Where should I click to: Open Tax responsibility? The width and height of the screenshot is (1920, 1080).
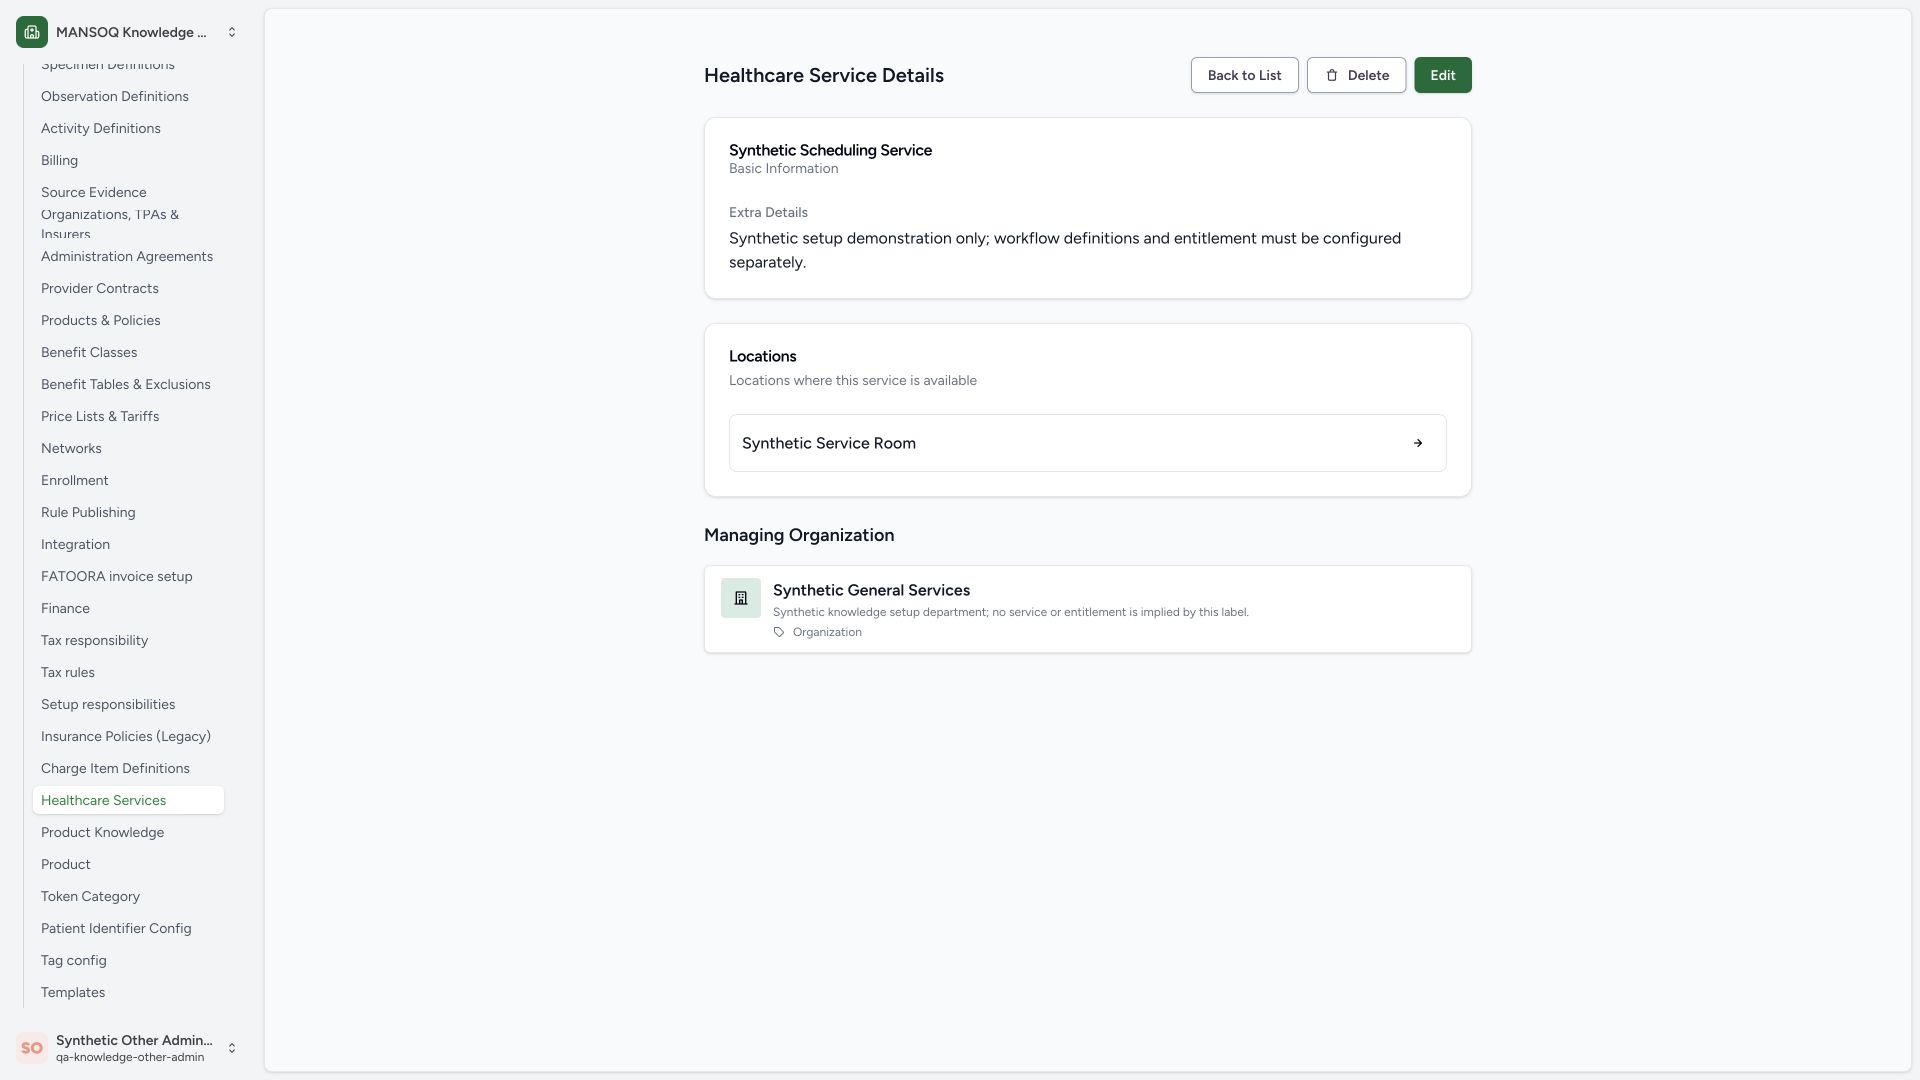click(128, 640)
